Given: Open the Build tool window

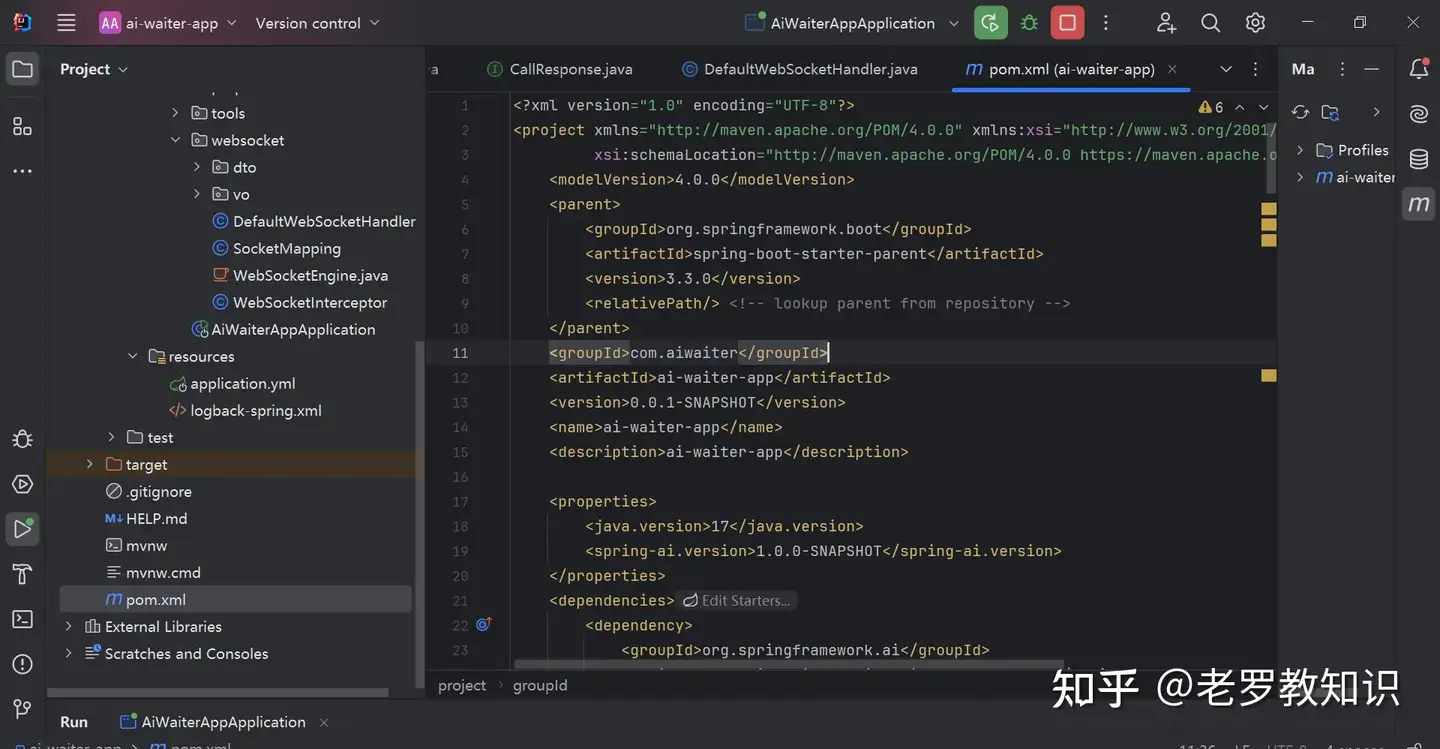Looking at the screenshot, I should tap(22, 574).
